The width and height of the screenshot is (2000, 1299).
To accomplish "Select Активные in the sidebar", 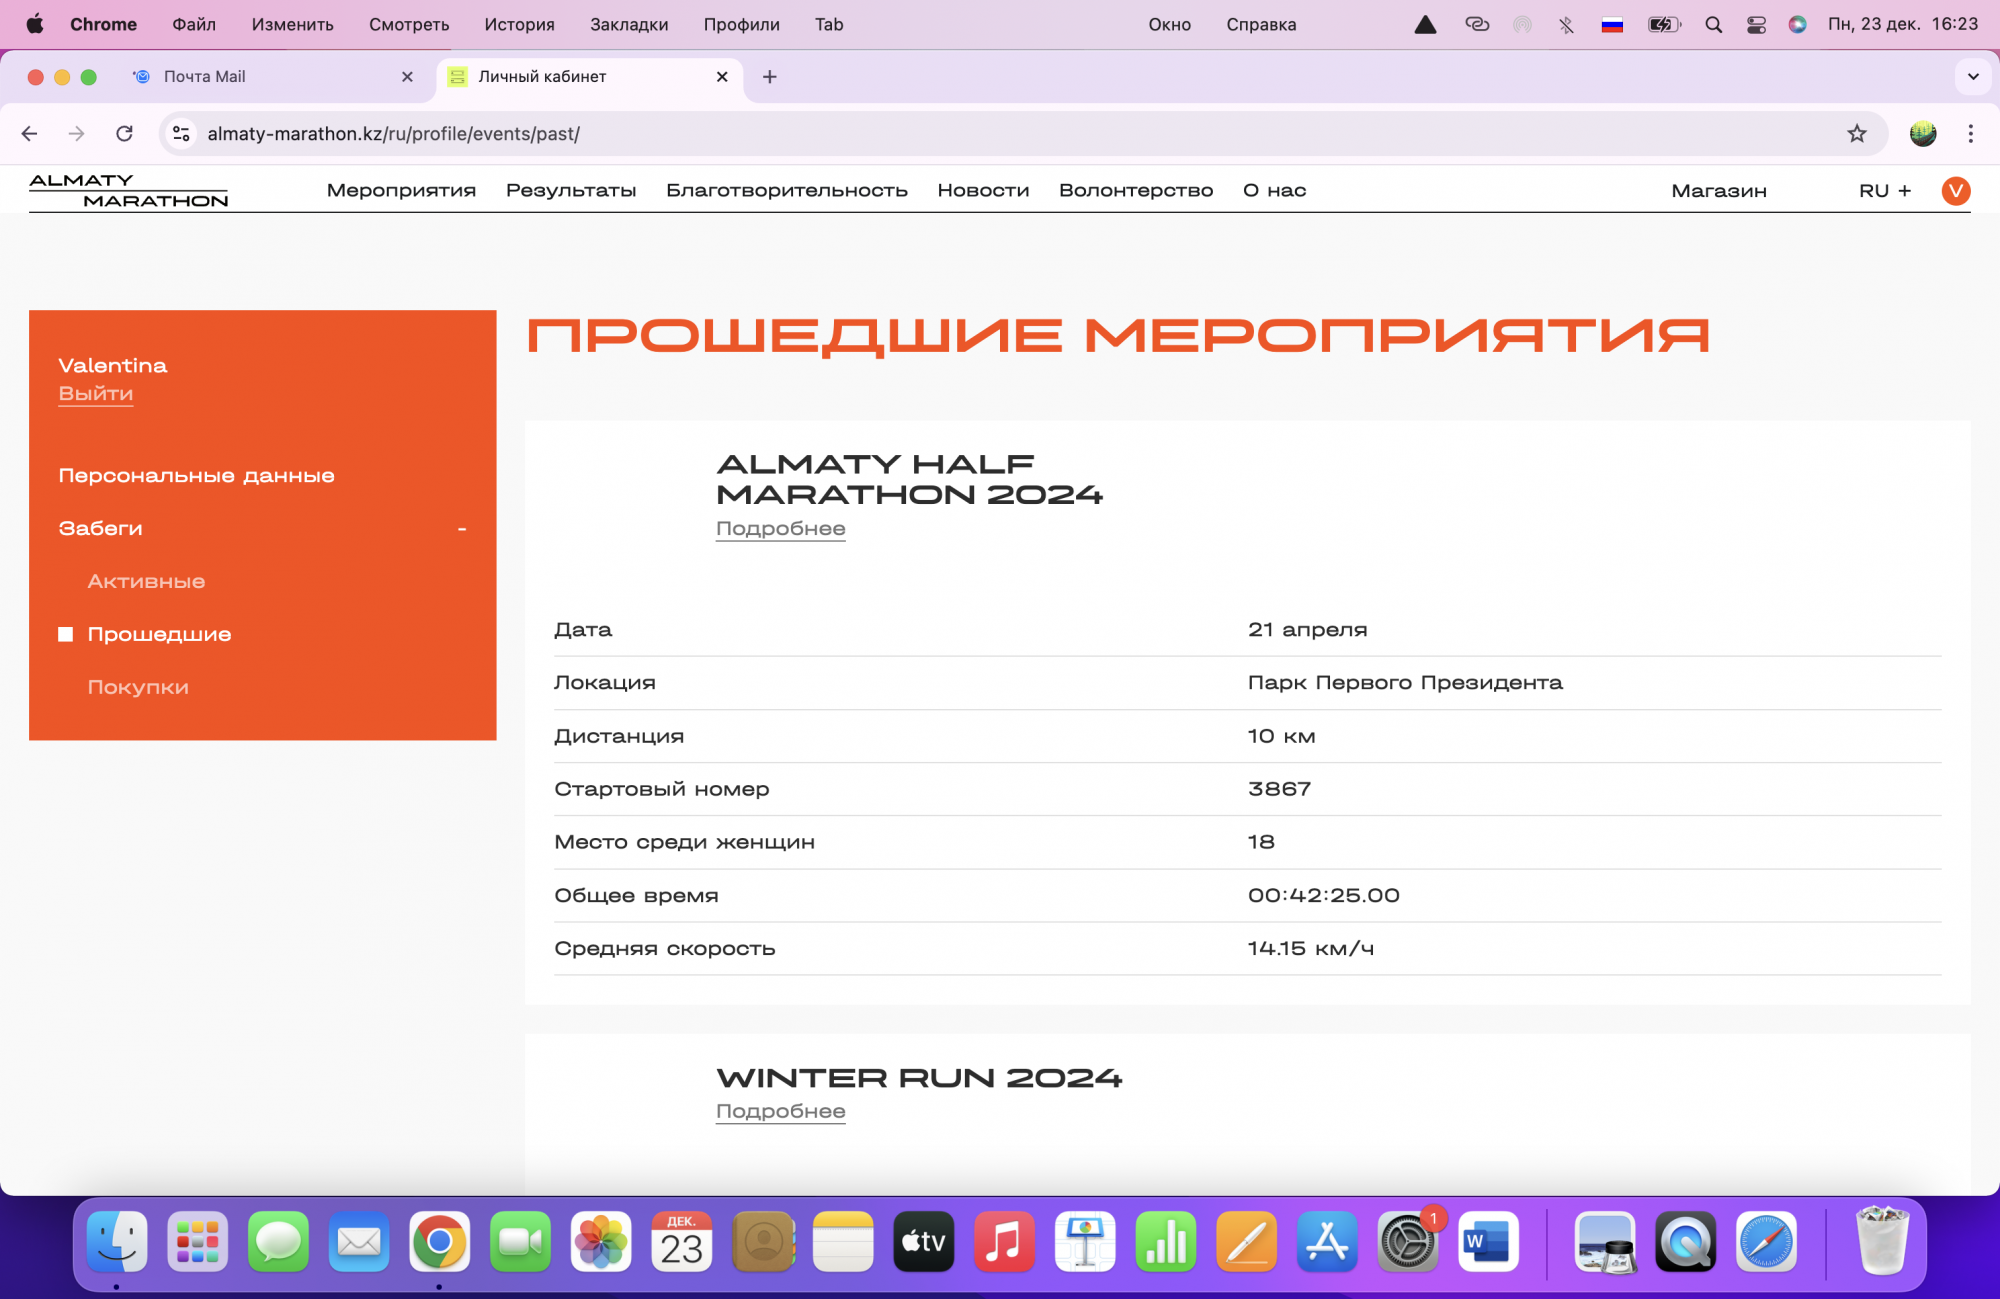I will [x=146, y=582].
